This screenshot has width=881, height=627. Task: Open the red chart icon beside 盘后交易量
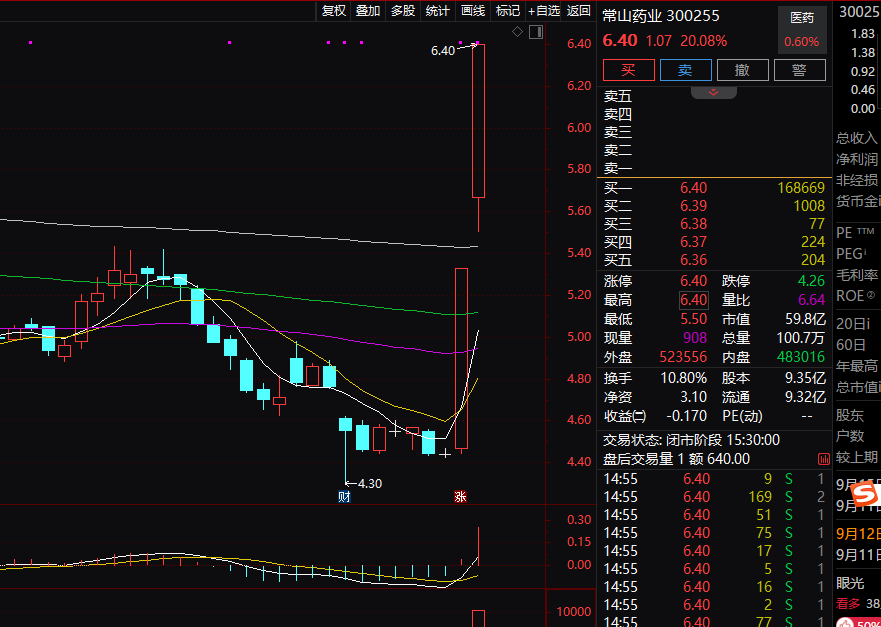point(823,458)
